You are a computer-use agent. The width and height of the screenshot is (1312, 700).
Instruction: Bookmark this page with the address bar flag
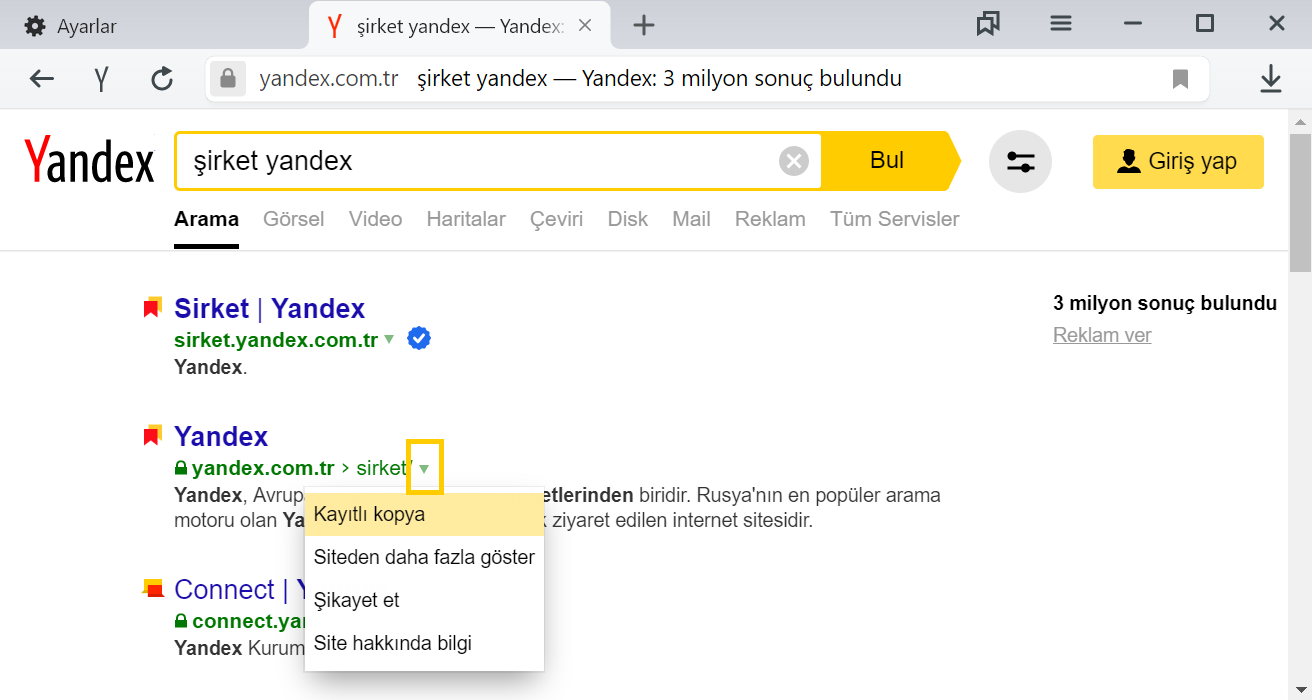click(1180, 79)
